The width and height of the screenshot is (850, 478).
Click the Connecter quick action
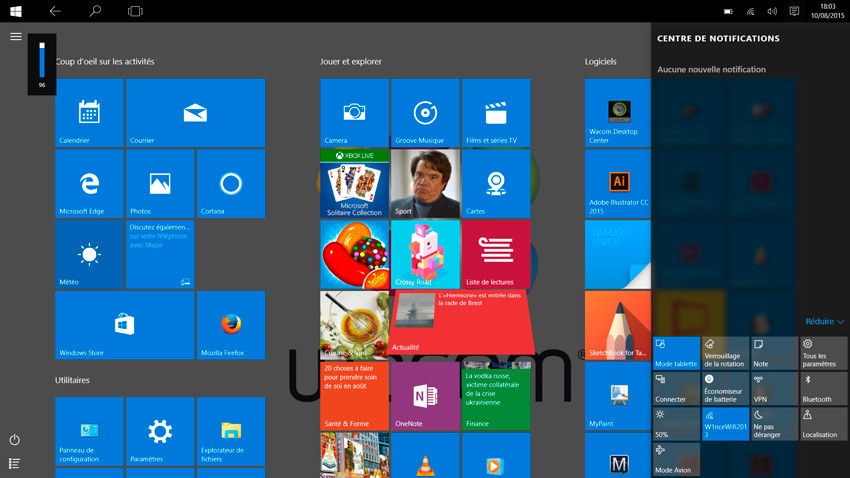coord(677,389)
